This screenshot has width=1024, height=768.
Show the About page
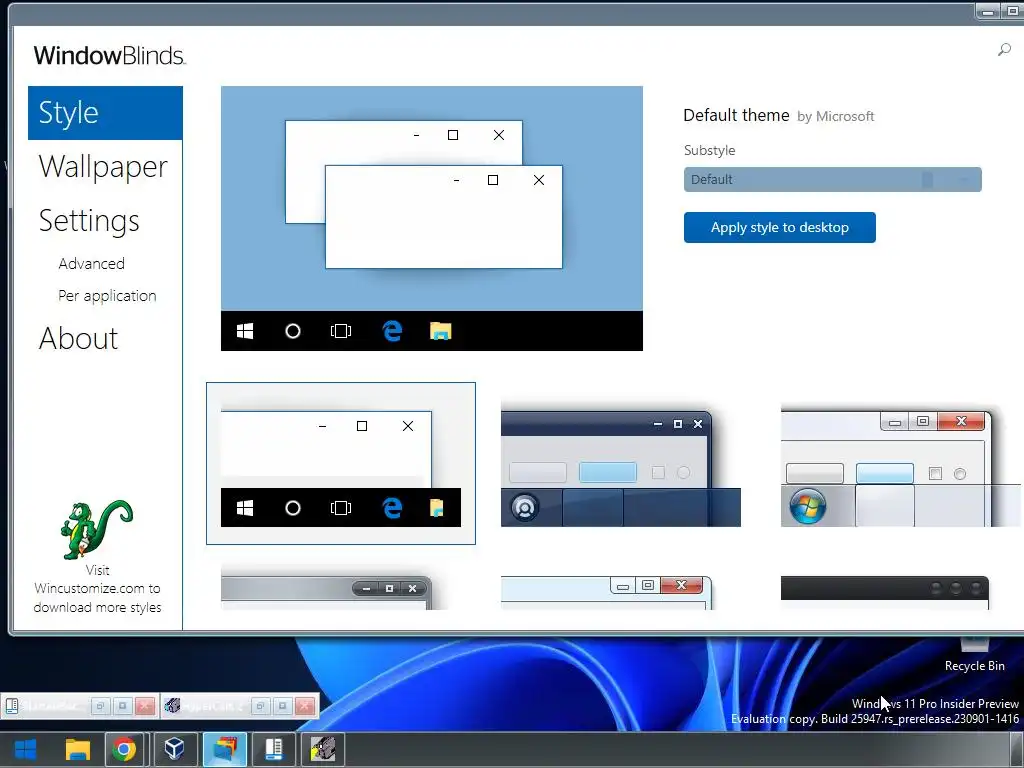[x=78, y=338]
